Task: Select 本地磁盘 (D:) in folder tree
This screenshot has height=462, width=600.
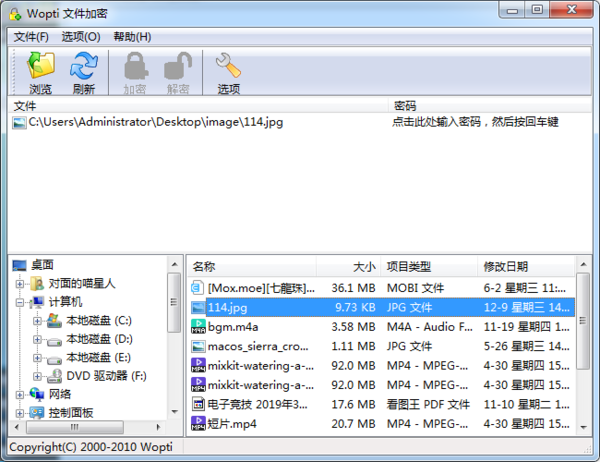Action: (98, 339)
